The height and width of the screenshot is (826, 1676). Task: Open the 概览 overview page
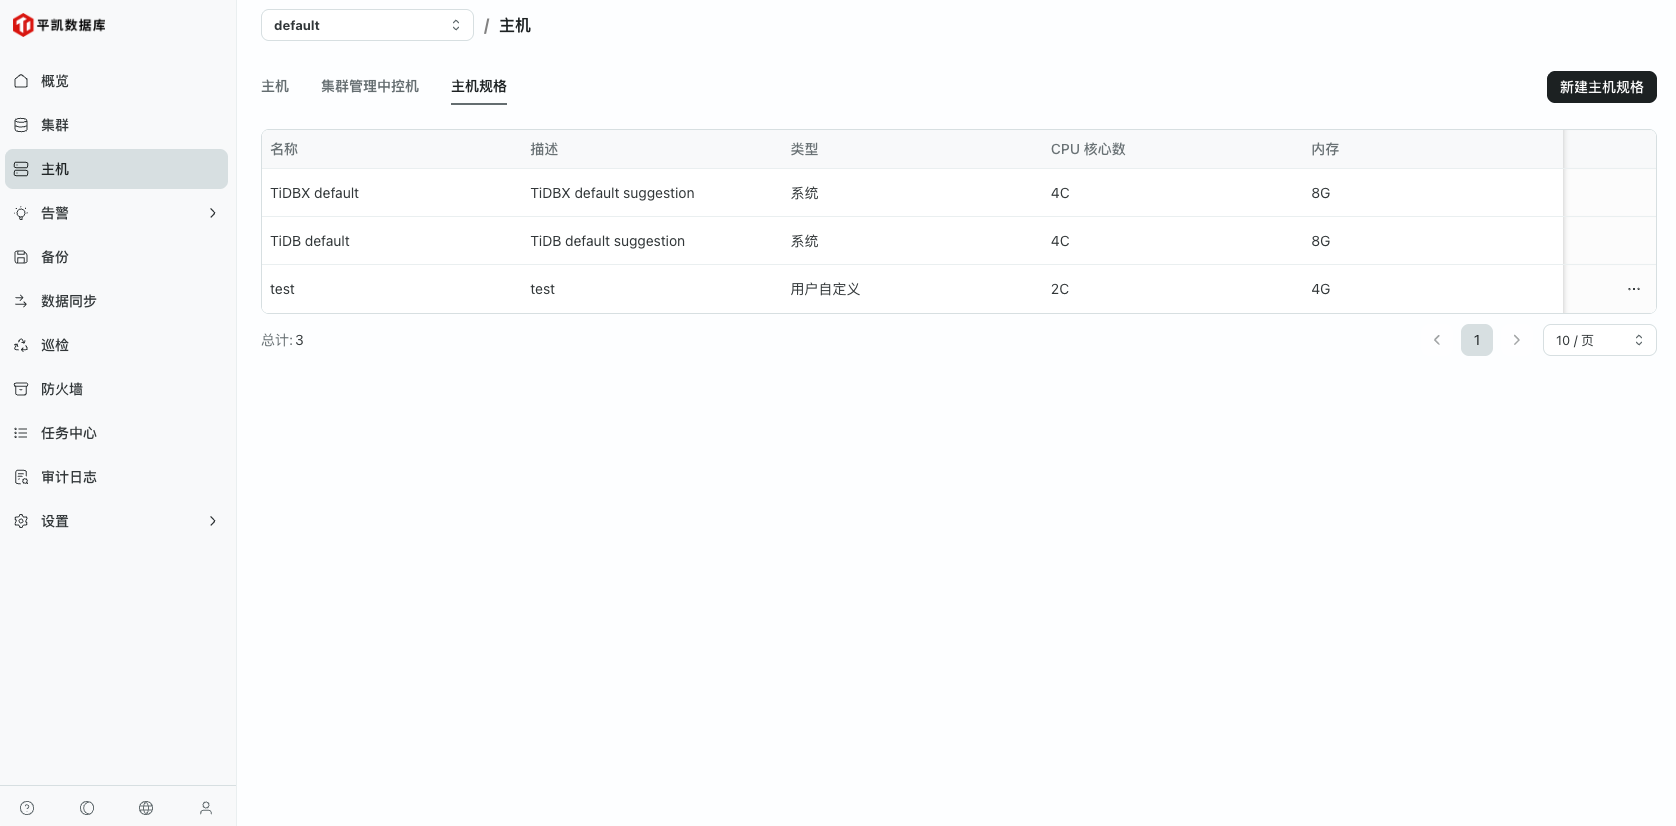click(55, 81)
